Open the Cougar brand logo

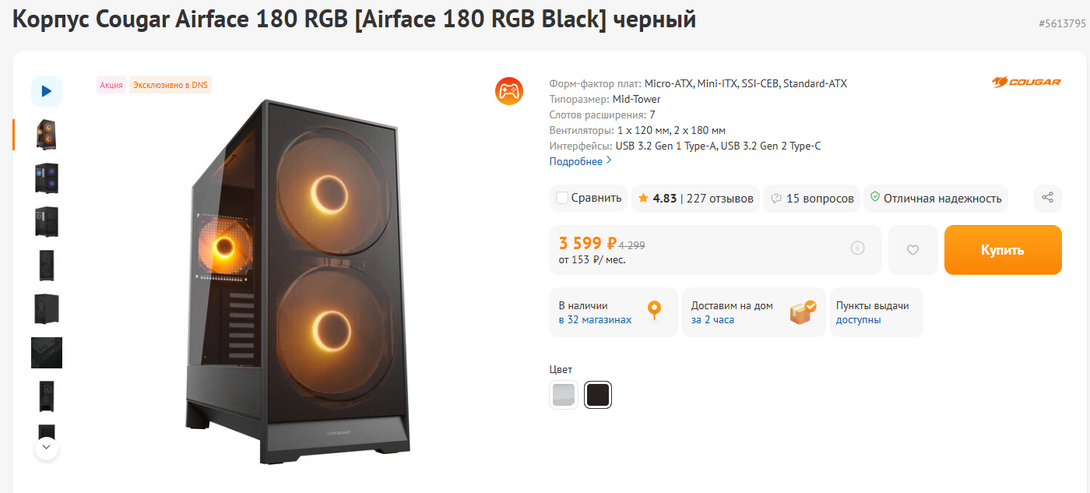(1026, 83)
